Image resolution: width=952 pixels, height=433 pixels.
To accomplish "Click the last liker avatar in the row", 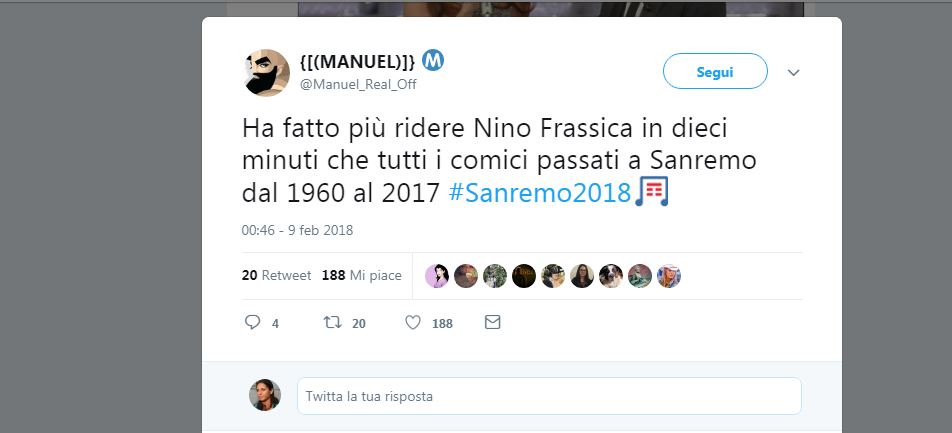I will click(669, 276).
